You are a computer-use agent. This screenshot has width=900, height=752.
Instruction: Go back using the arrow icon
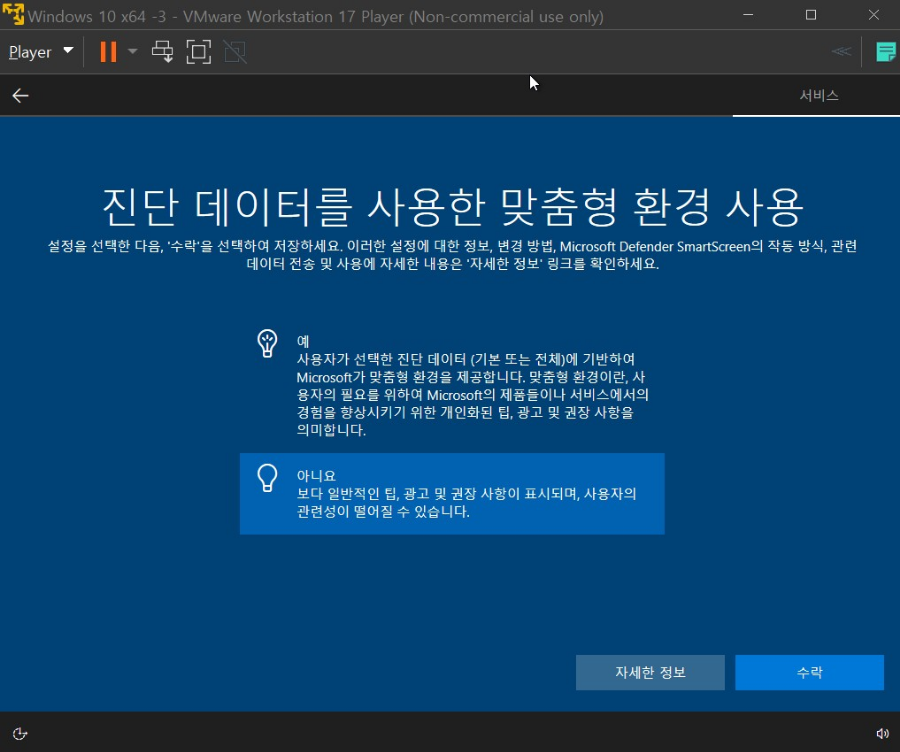coord(21,95)
